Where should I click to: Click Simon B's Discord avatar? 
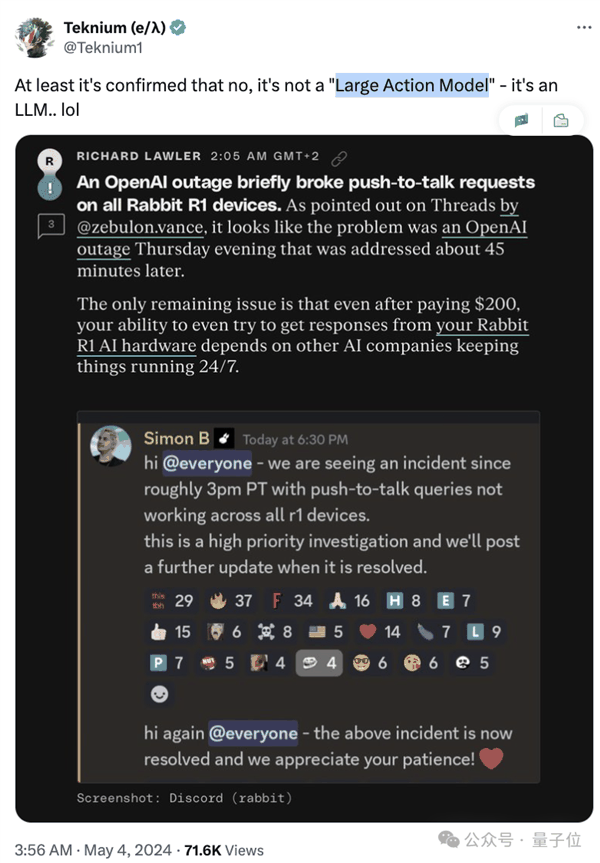[x=111, y=445]
